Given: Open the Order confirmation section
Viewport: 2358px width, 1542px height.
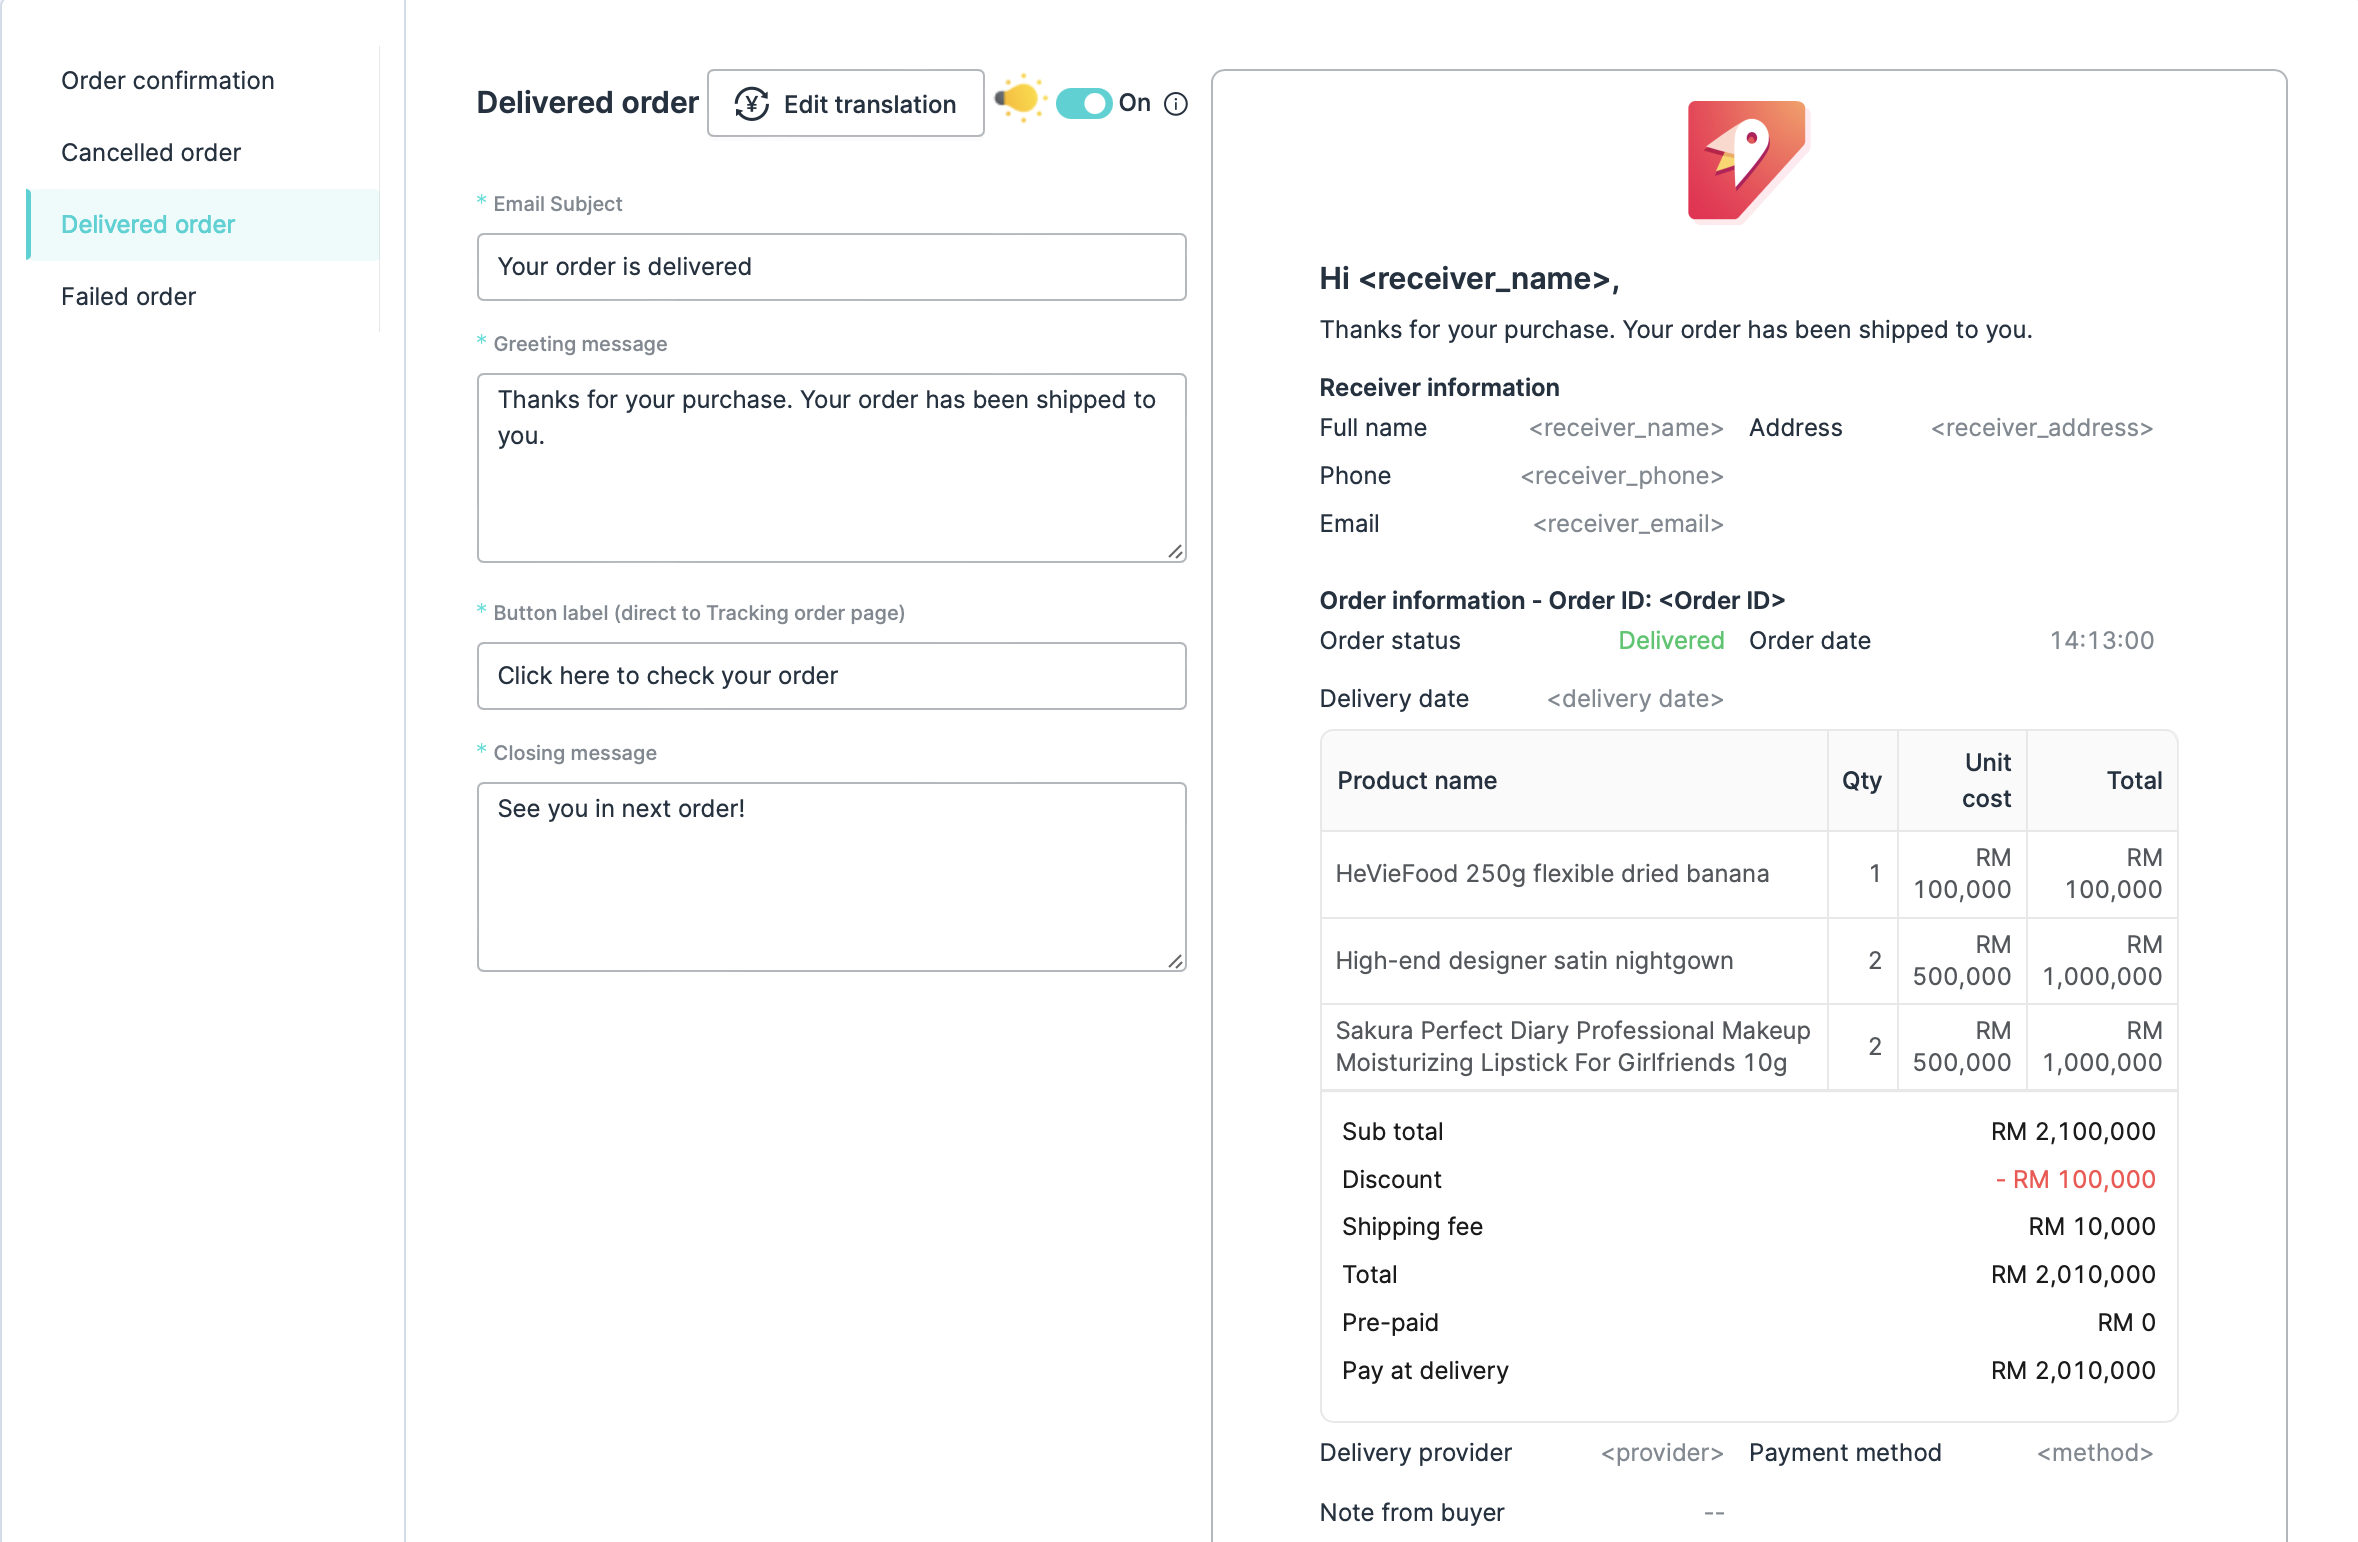Looking at the screenshot, I should [x=167, y=80].
